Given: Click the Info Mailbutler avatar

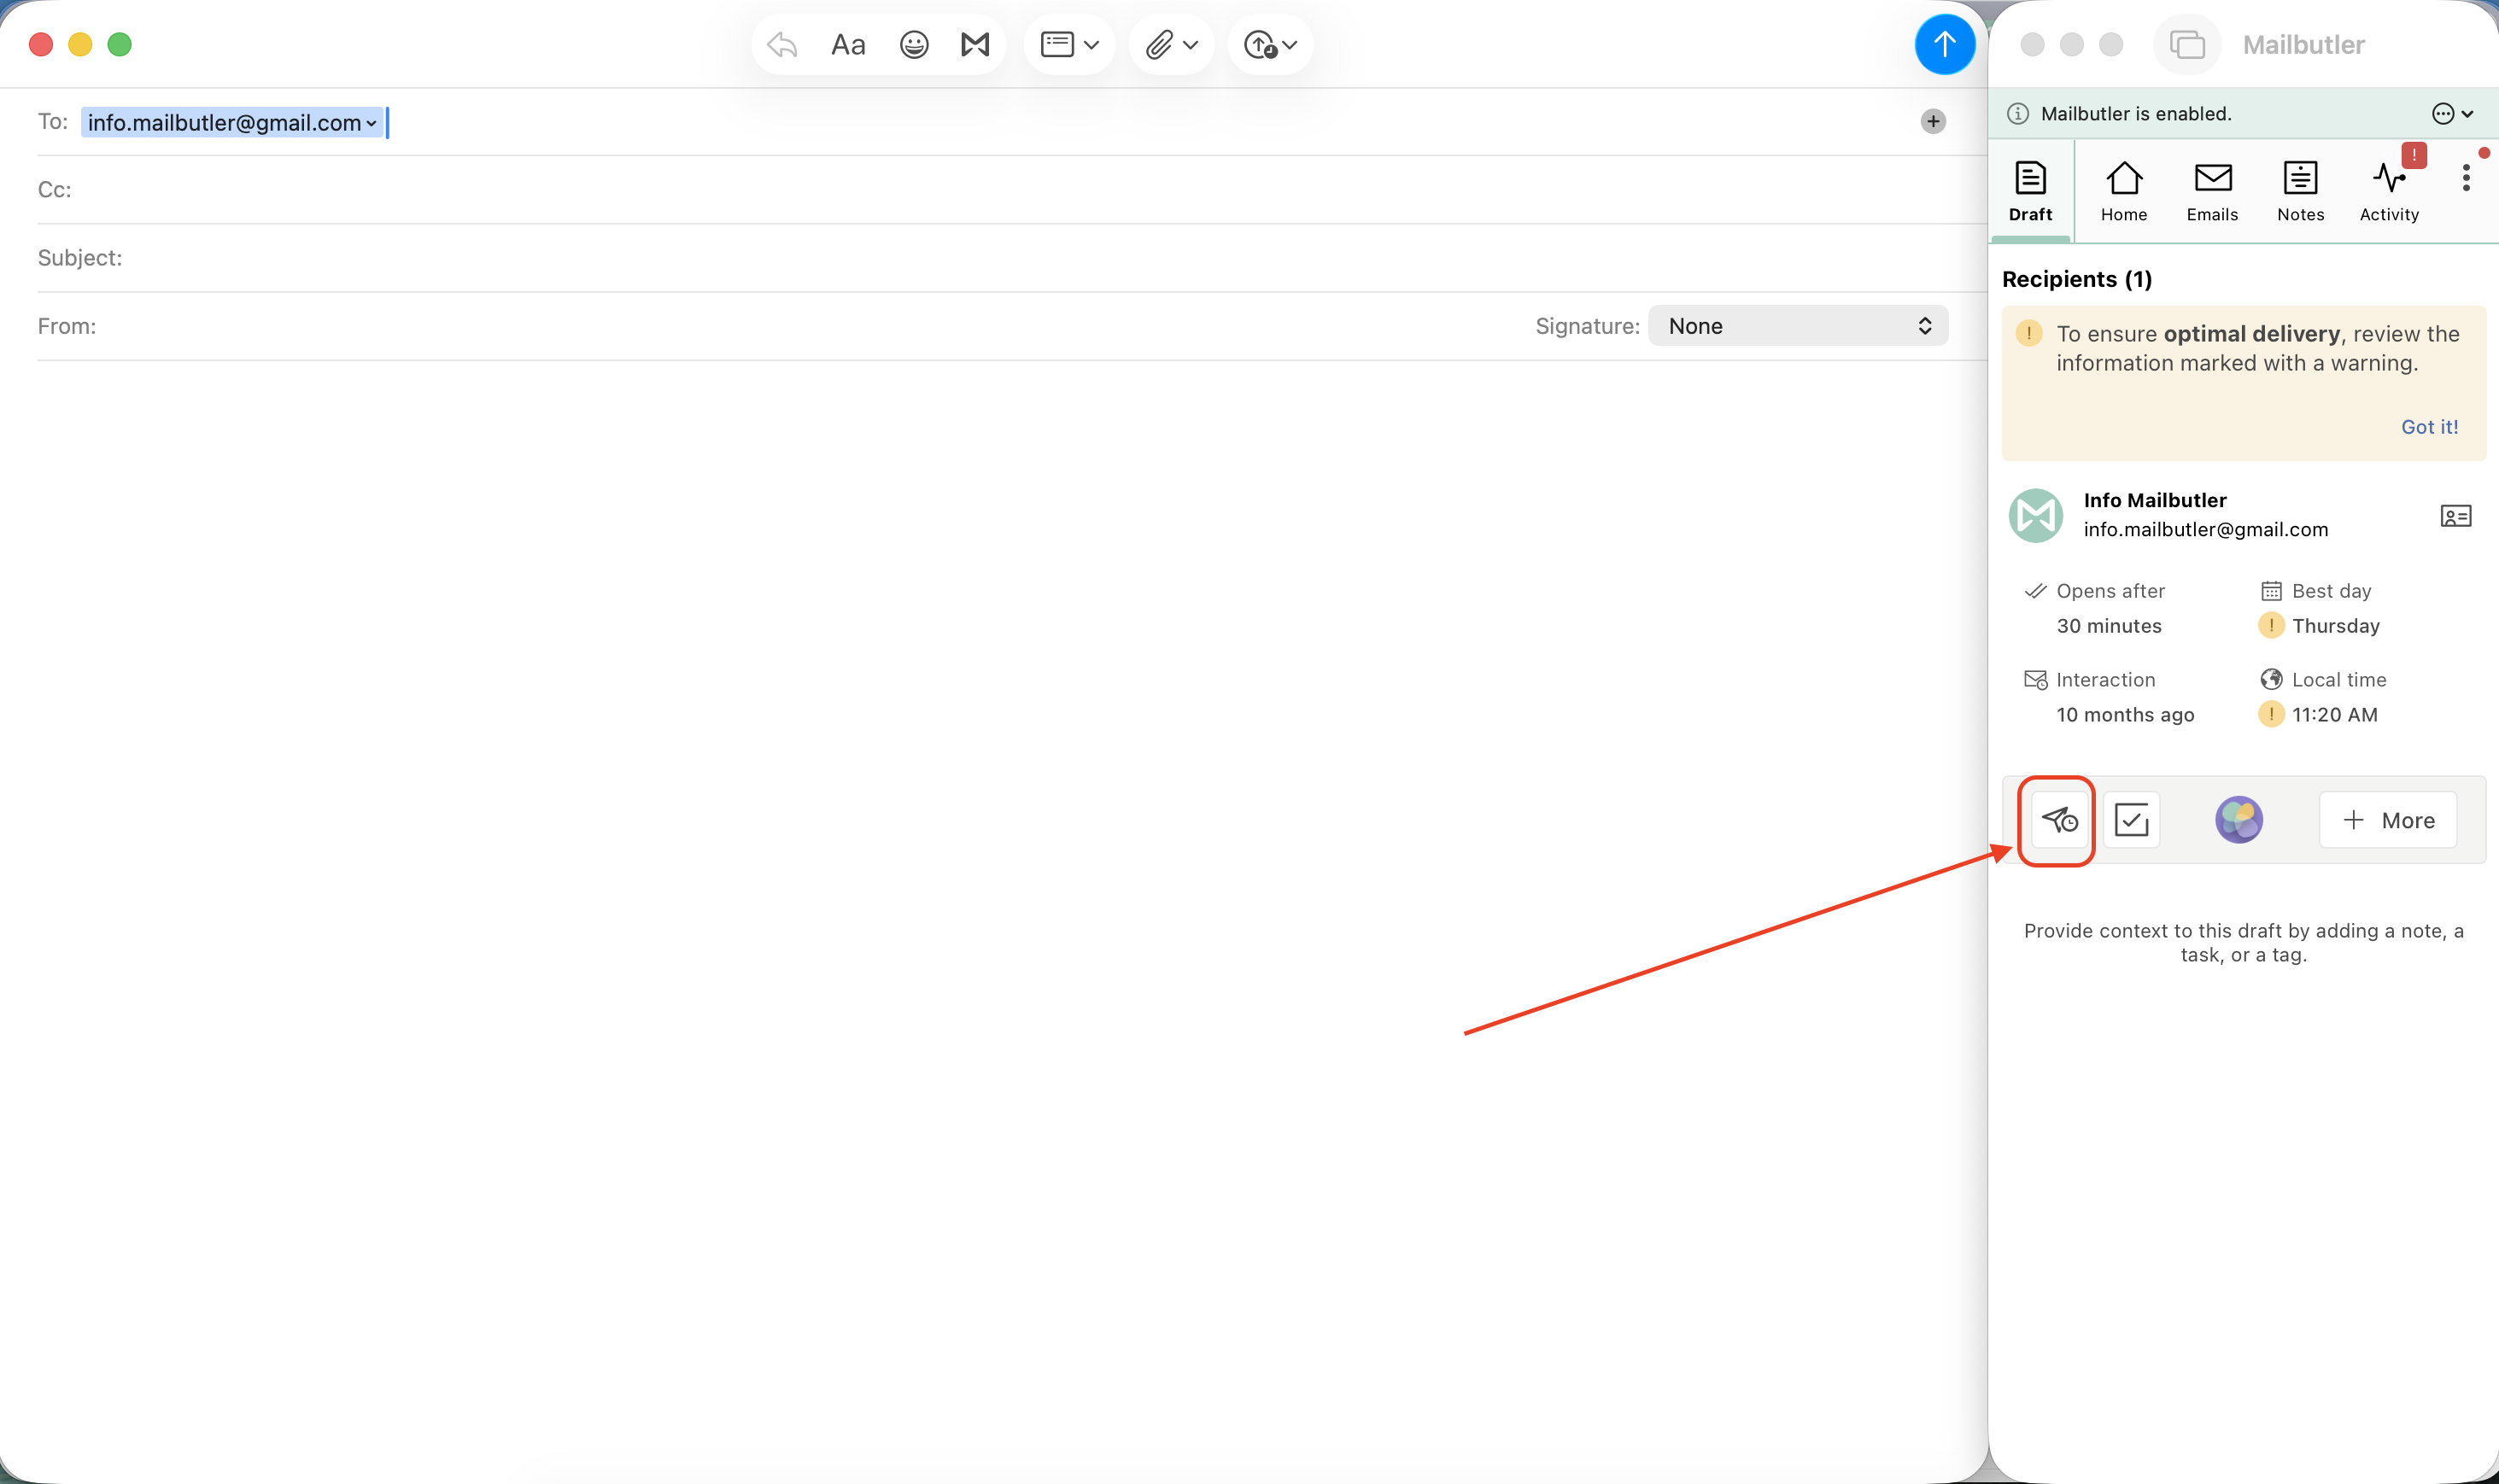Looking at the screenshot, I should [2035, 515].
